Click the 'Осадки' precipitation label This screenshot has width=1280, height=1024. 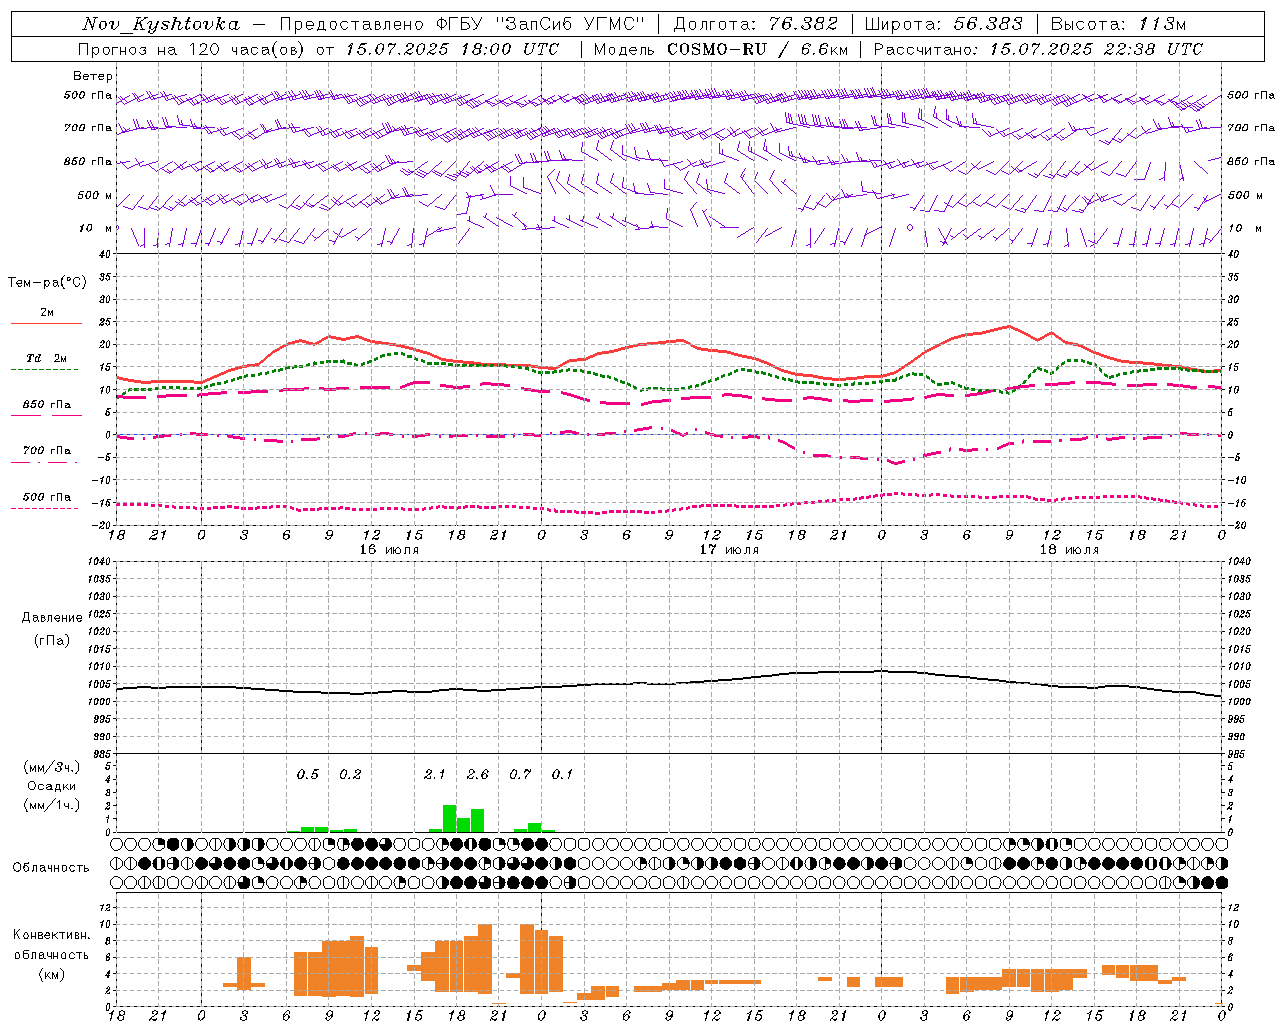pos(52,786)
